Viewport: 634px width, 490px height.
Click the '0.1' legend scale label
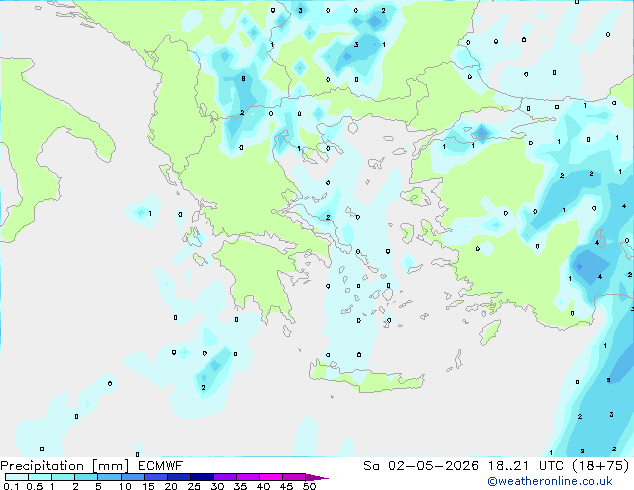point(11,486)
